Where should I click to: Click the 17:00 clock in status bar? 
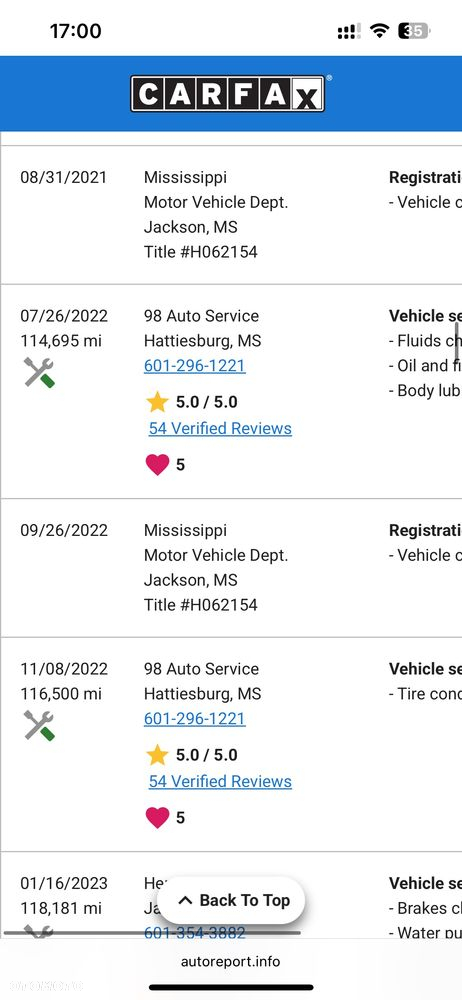click(x=75, y=31)
